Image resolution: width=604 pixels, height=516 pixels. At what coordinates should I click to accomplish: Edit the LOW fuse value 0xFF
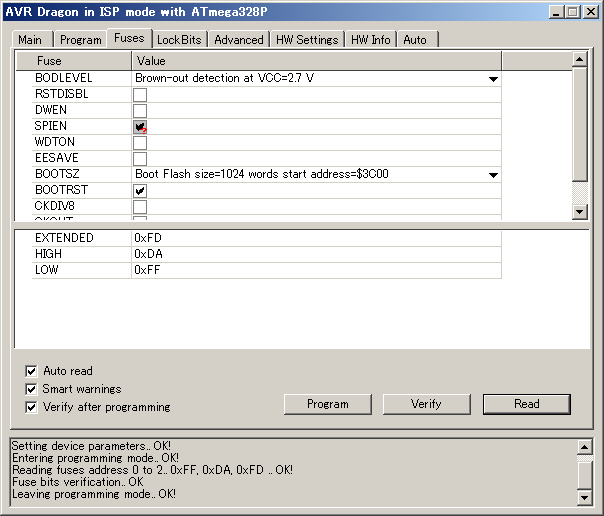tap(316, 270)
